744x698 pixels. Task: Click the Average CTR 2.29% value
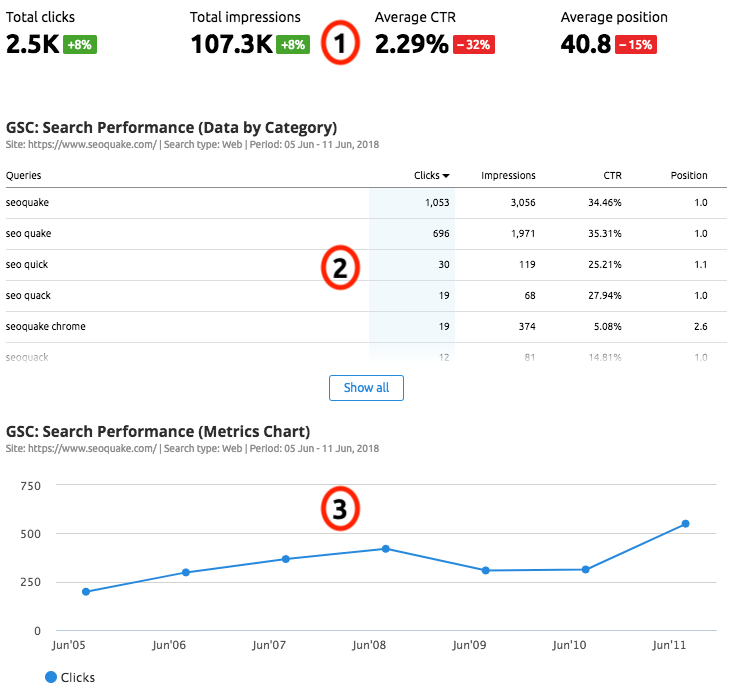411,44
